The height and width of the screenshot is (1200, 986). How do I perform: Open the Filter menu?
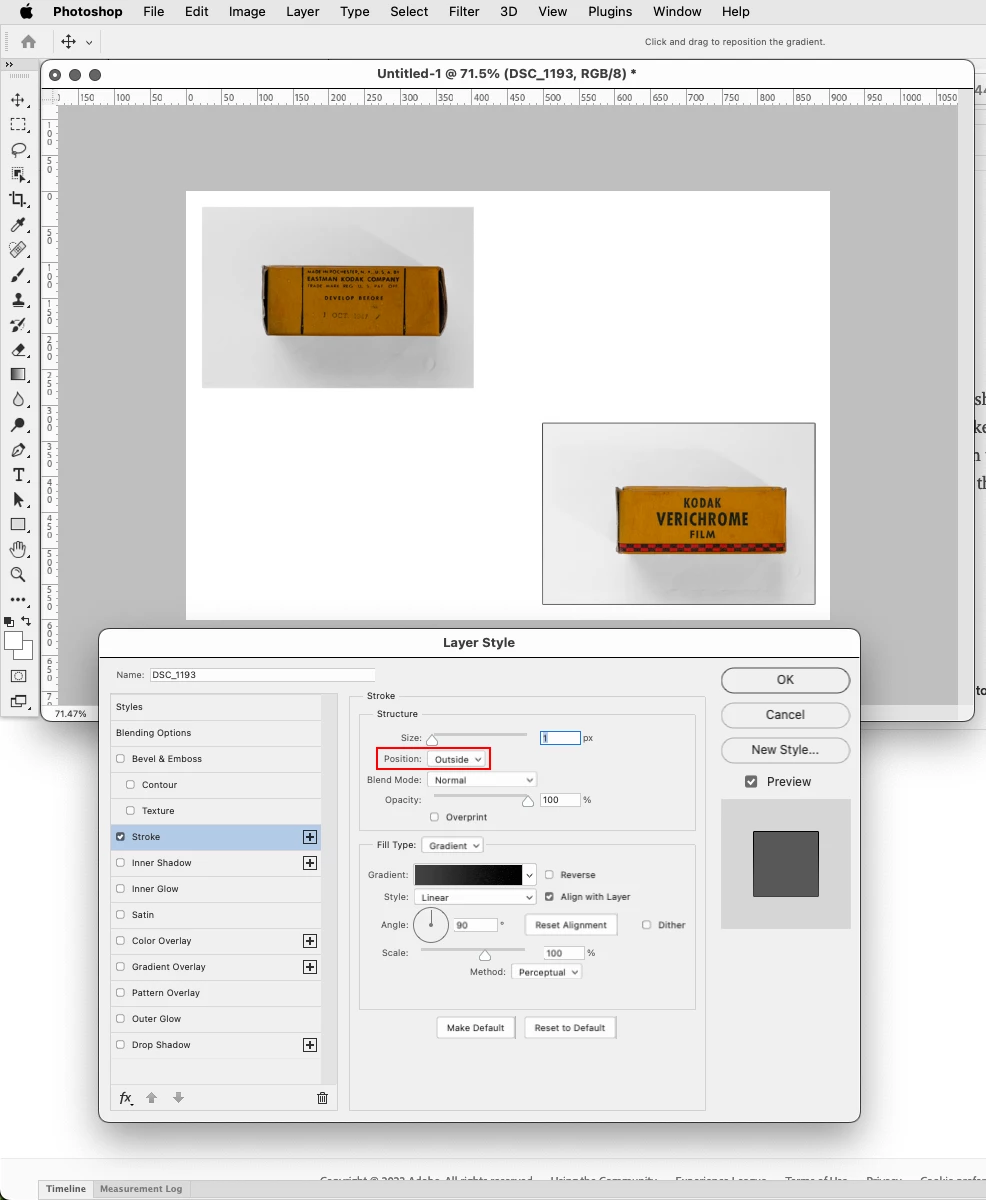coord(464,12)
